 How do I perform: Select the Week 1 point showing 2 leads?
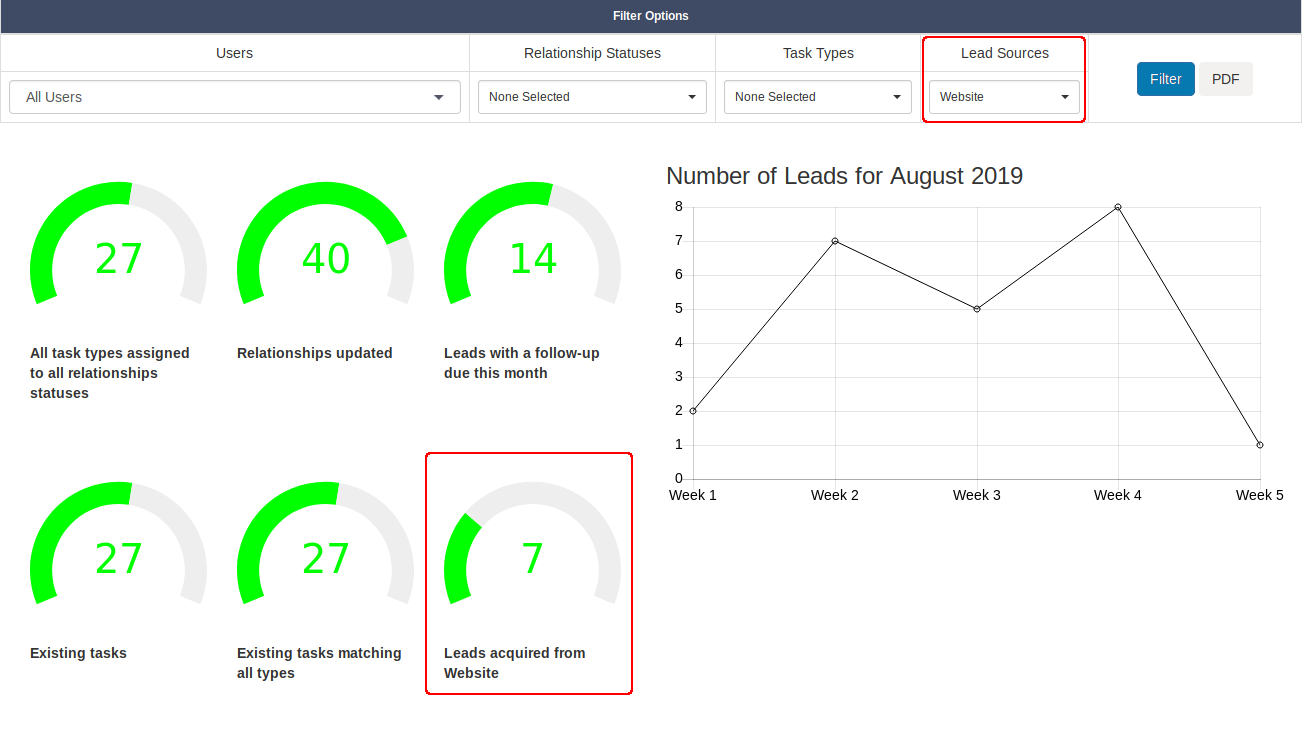[692, 410]
